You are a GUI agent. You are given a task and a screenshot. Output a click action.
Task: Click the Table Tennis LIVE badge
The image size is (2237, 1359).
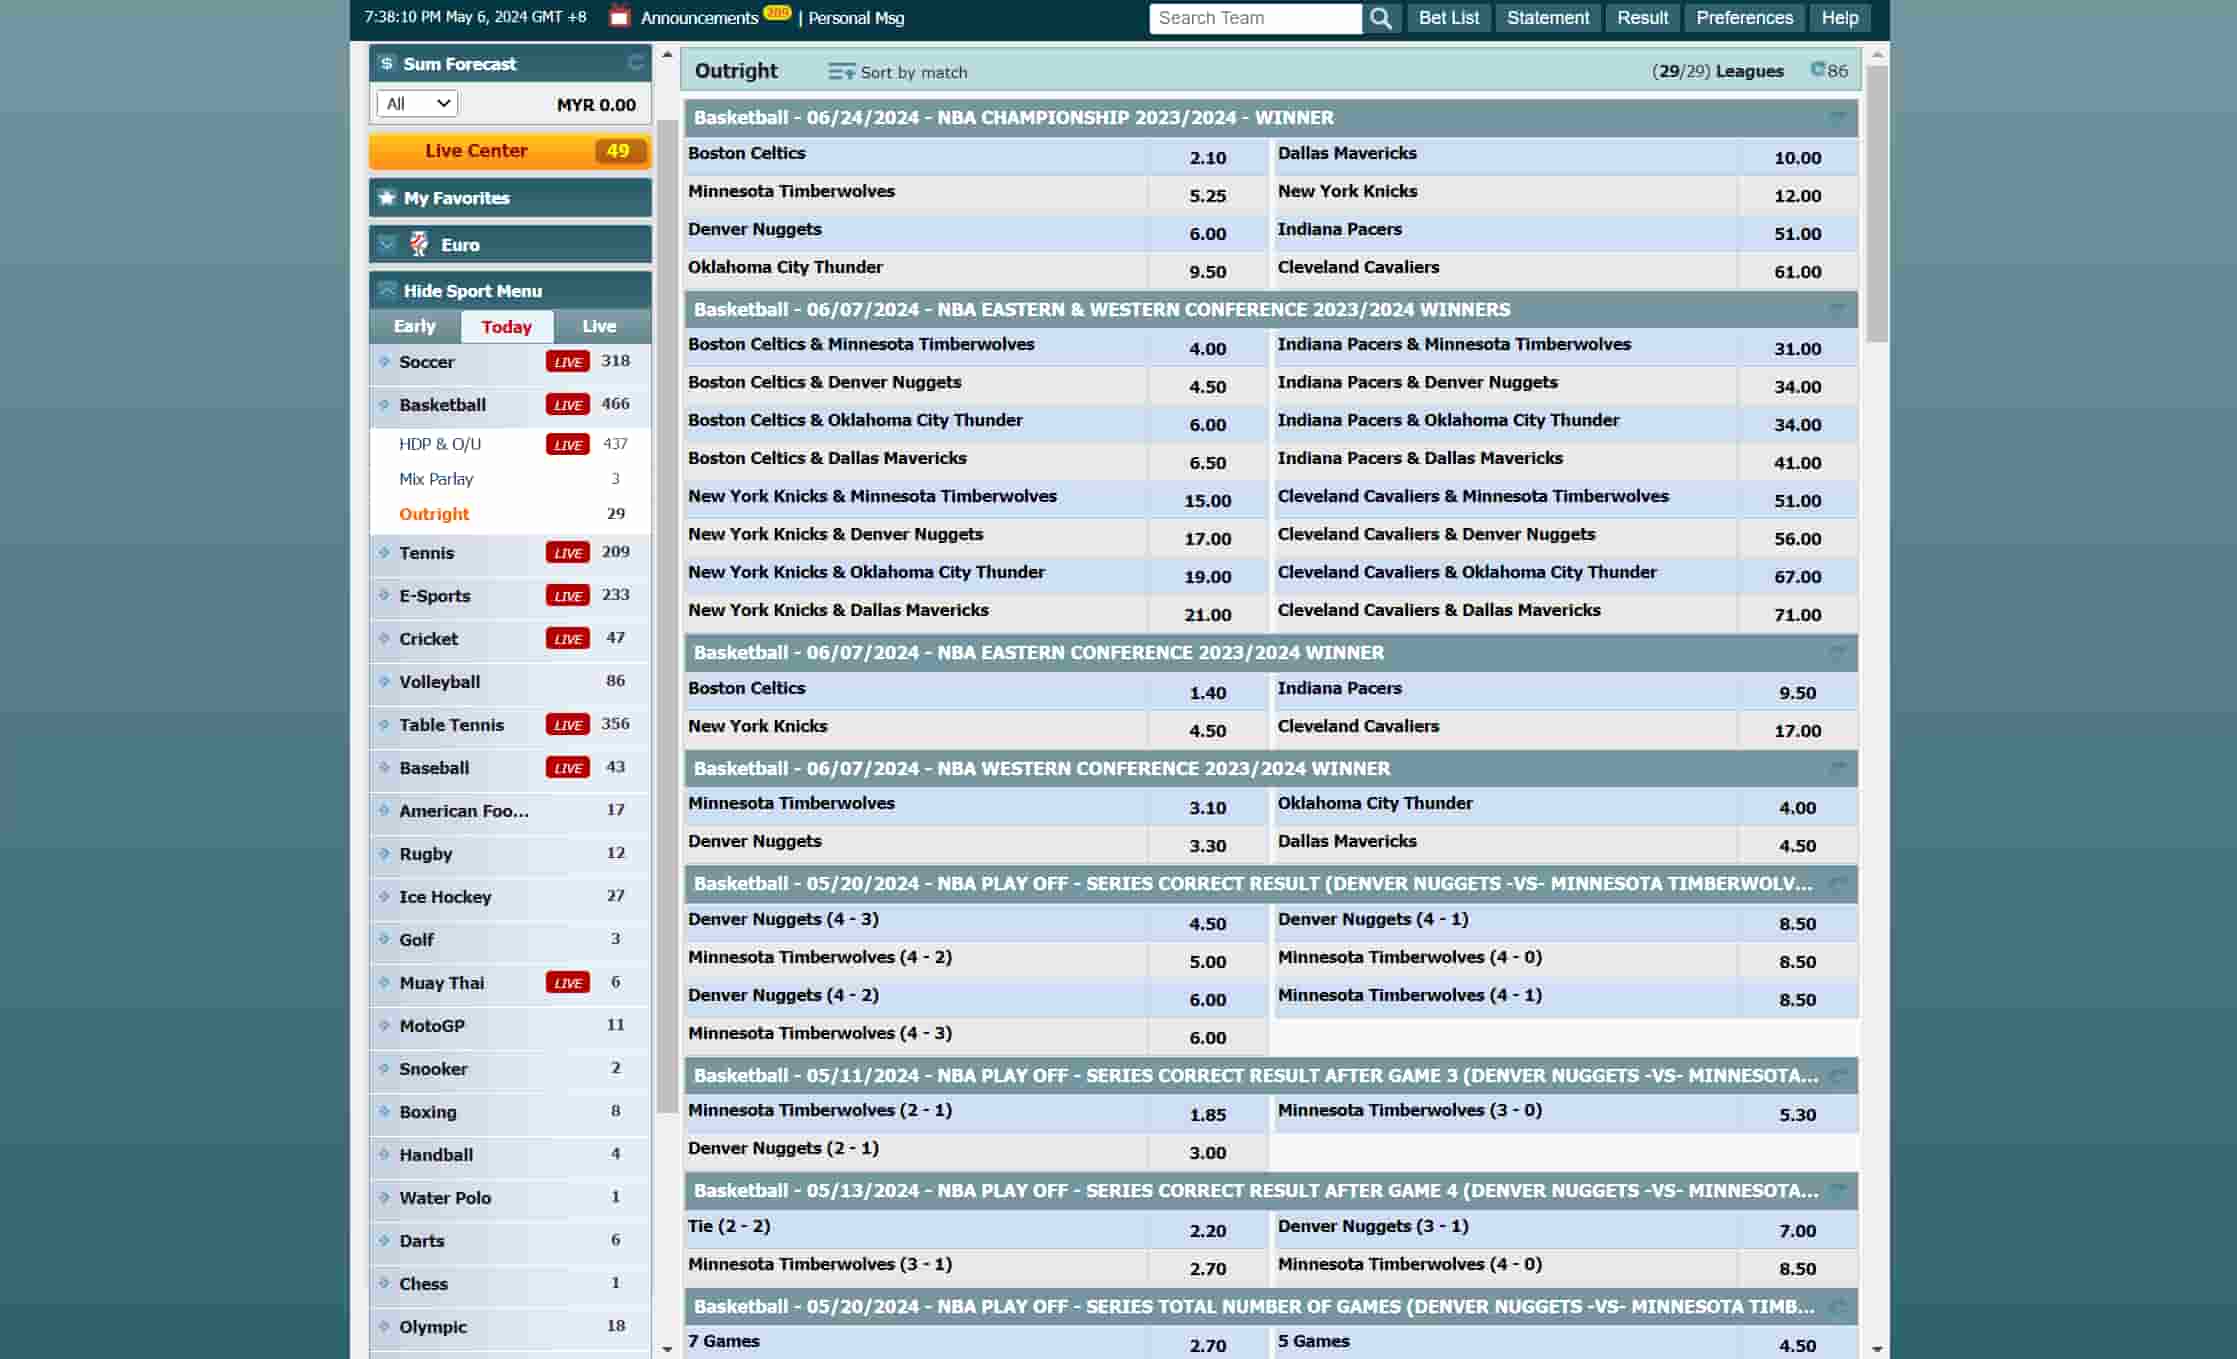[568, 724]
